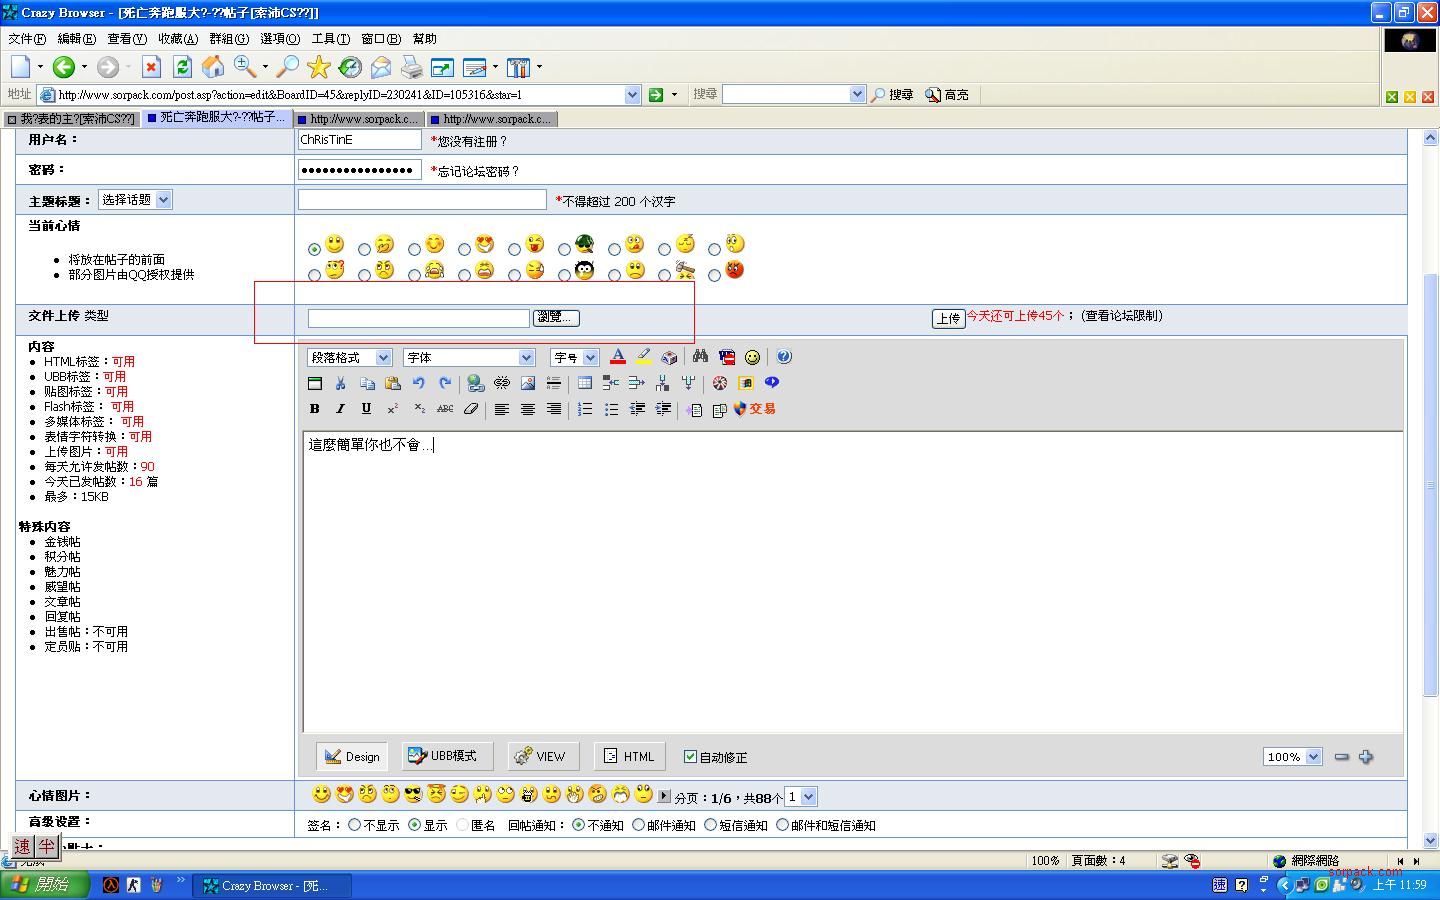Toggle the 自动修正 checkbox
The image size is (1440, 900).
tap(690, 757)
